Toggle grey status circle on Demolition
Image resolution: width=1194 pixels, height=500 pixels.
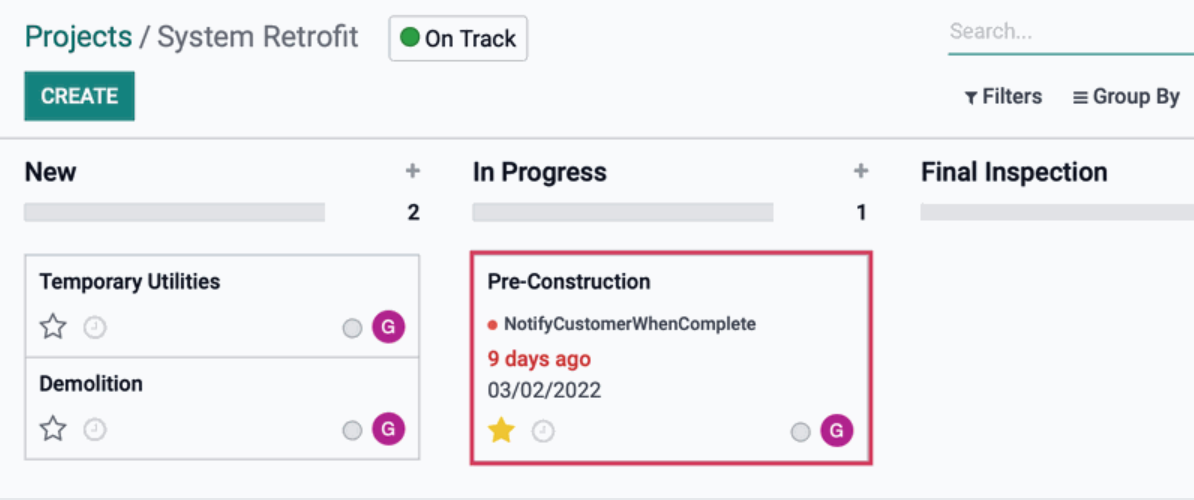point(352,430)
